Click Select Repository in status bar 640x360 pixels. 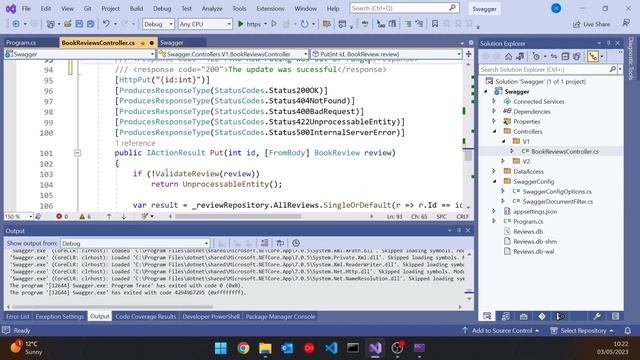pos(582,330)
